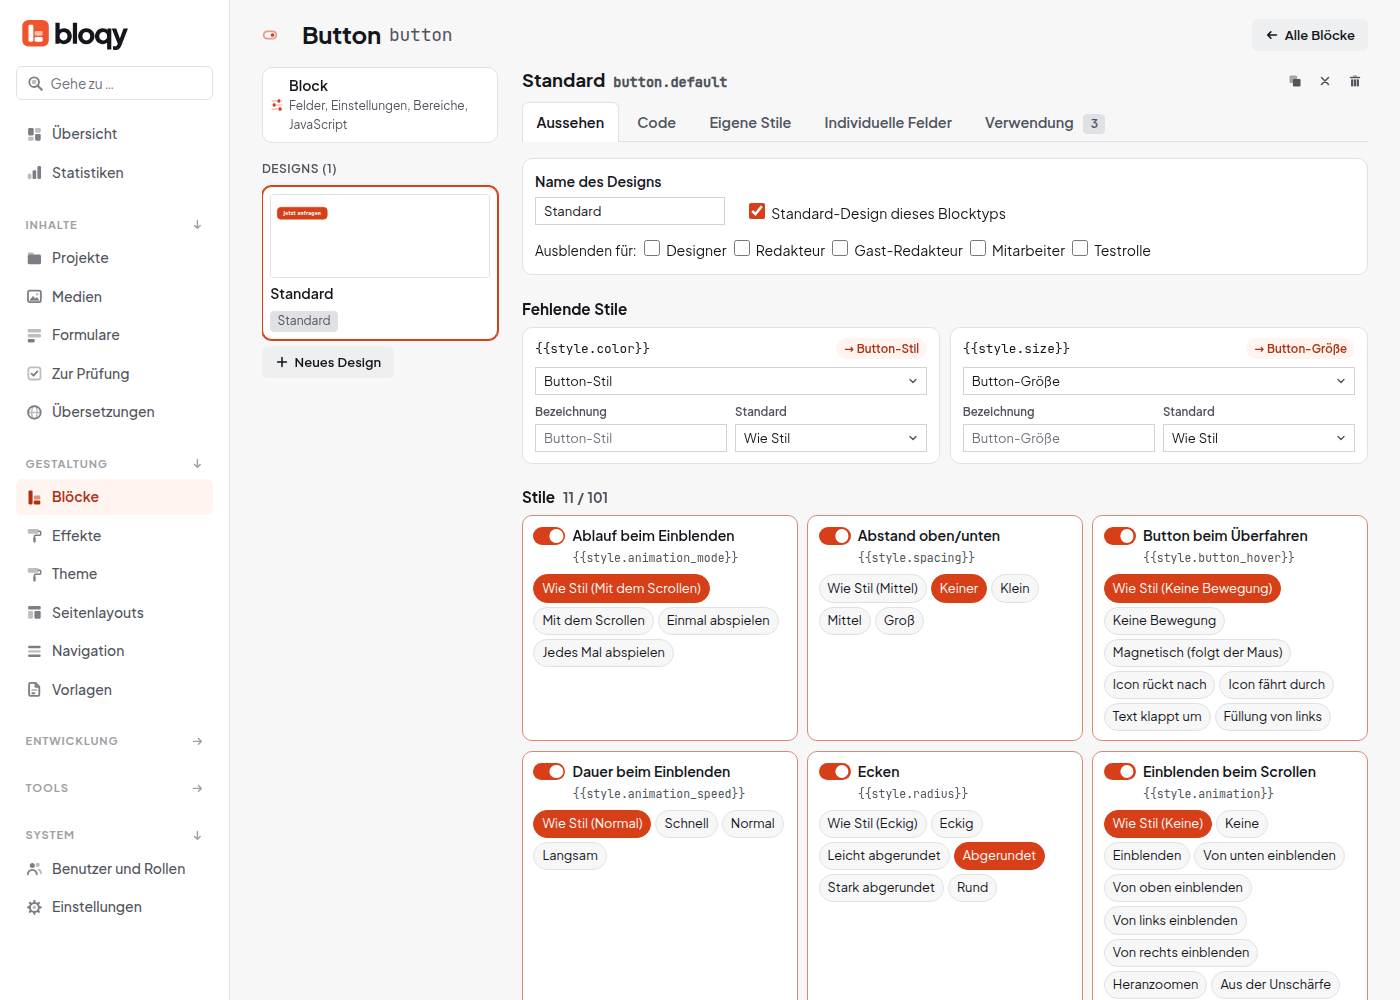
Task: Open Seitenlayouts in the sidebar
Action: click(x=114, y=613)
